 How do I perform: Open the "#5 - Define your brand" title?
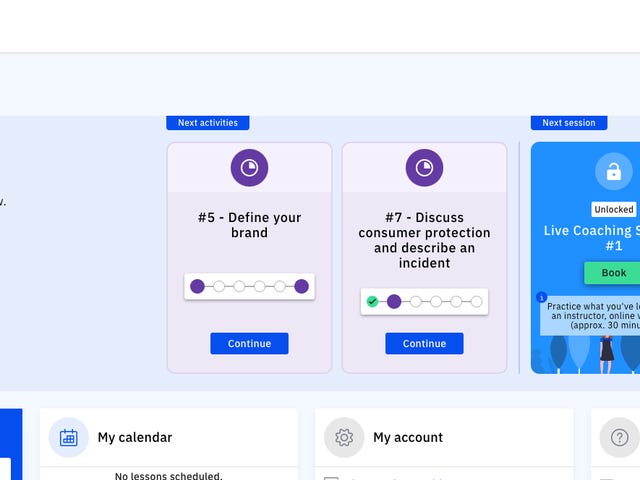[x=249, y=225]
